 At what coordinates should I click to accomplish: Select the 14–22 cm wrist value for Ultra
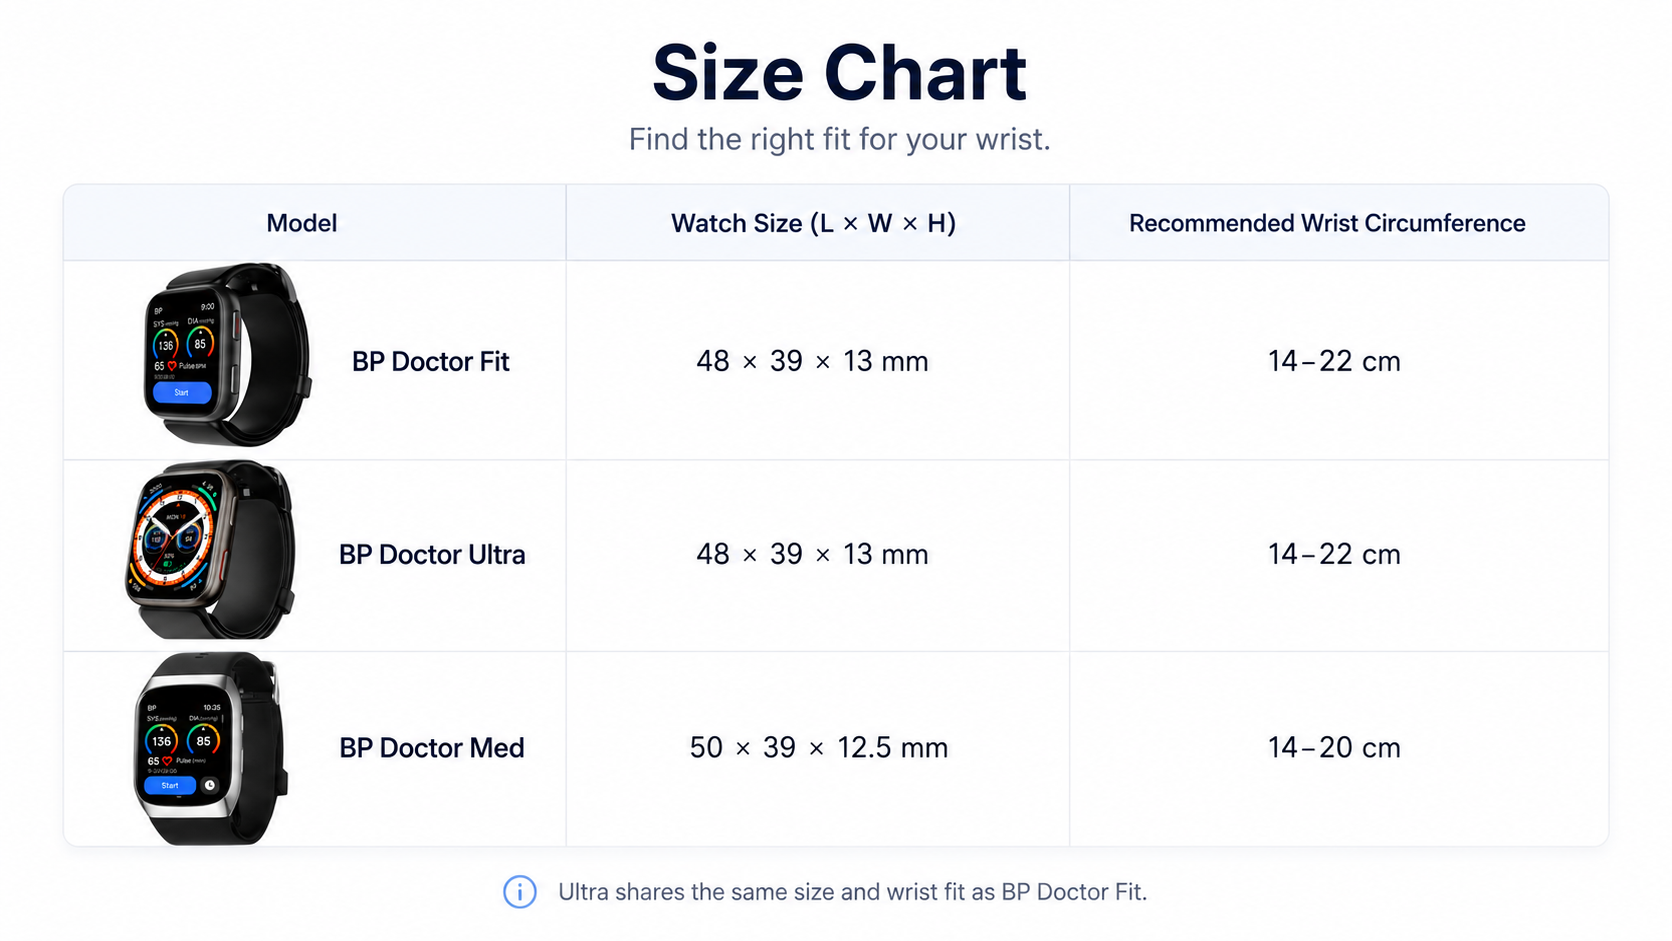1334,554
